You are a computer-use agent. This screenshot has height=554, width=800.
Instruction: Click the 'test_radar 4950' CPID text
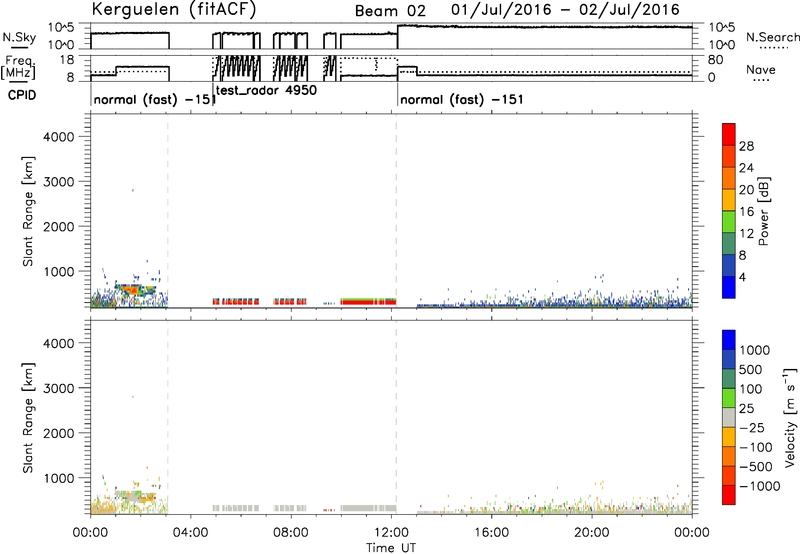(x=266, y=90)
